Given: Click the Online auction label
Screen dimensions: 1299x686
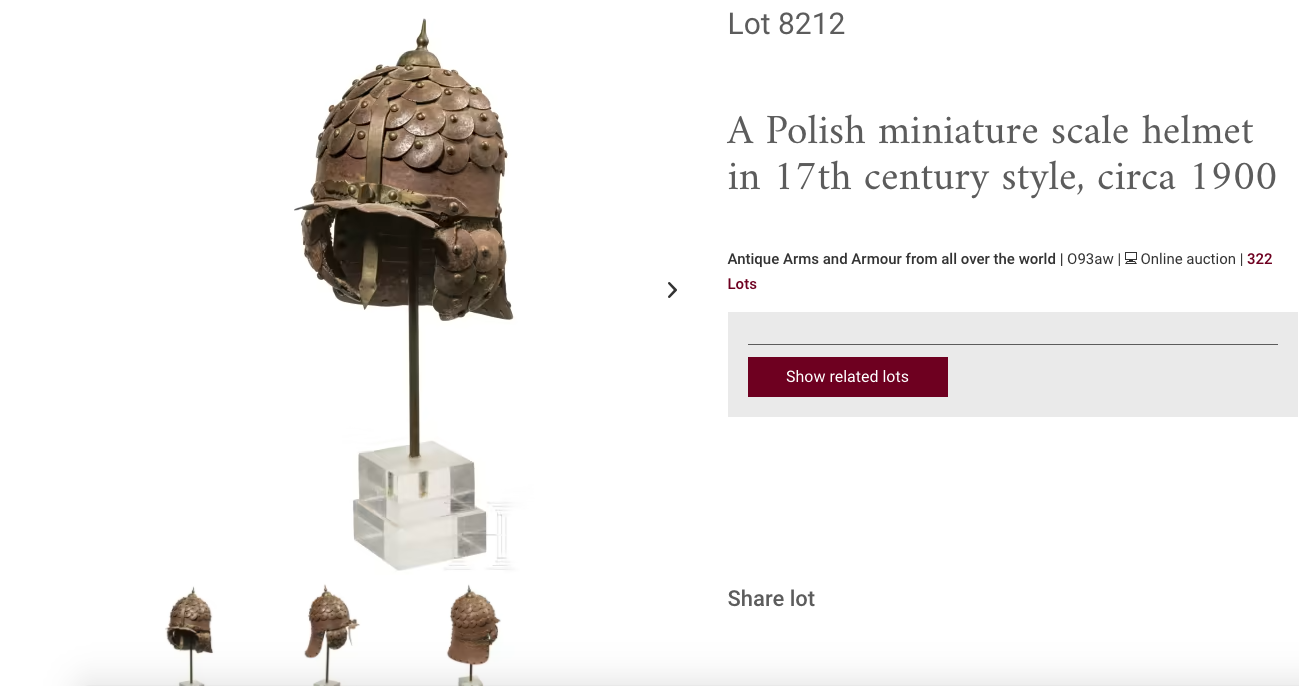Looking at the screenshot, I should tap(1188, 259).
